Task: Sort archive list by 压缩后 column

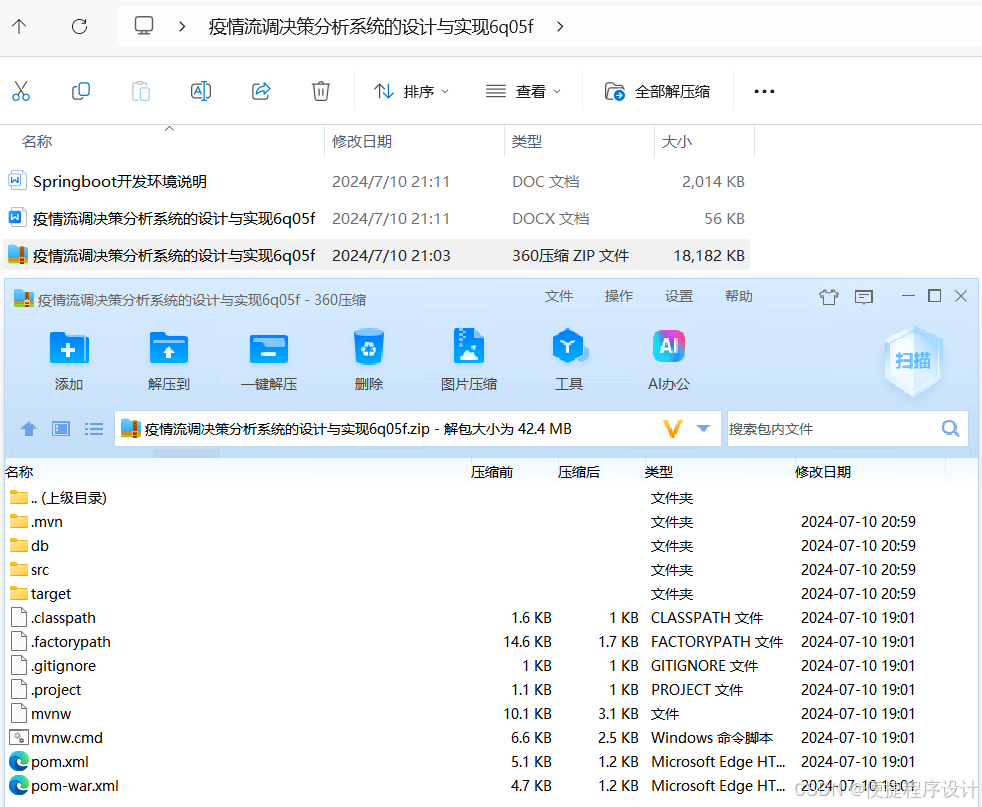Action: click(x=579, y=472)
